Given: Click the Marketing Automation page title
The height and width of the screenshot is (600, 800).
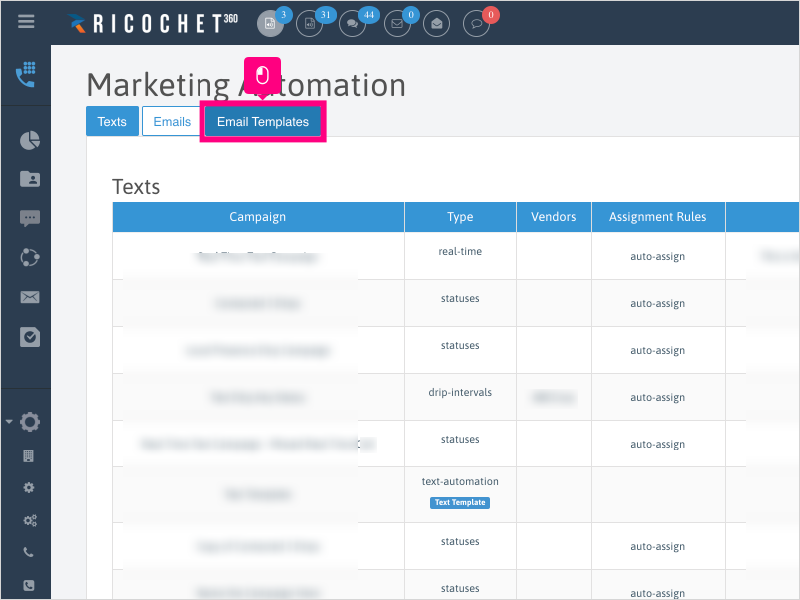Looking at the screenshot, I should [246, 85].
